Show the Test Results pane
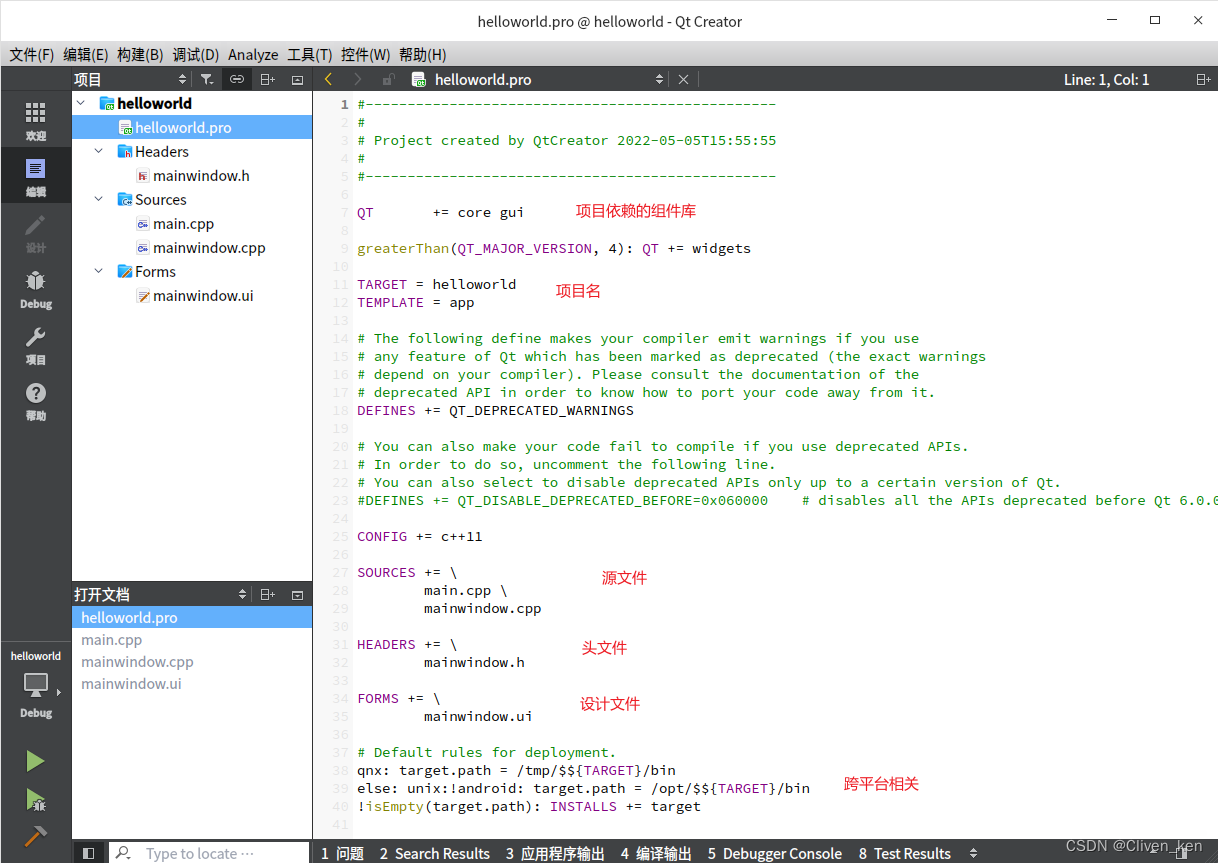 point(905,853)
